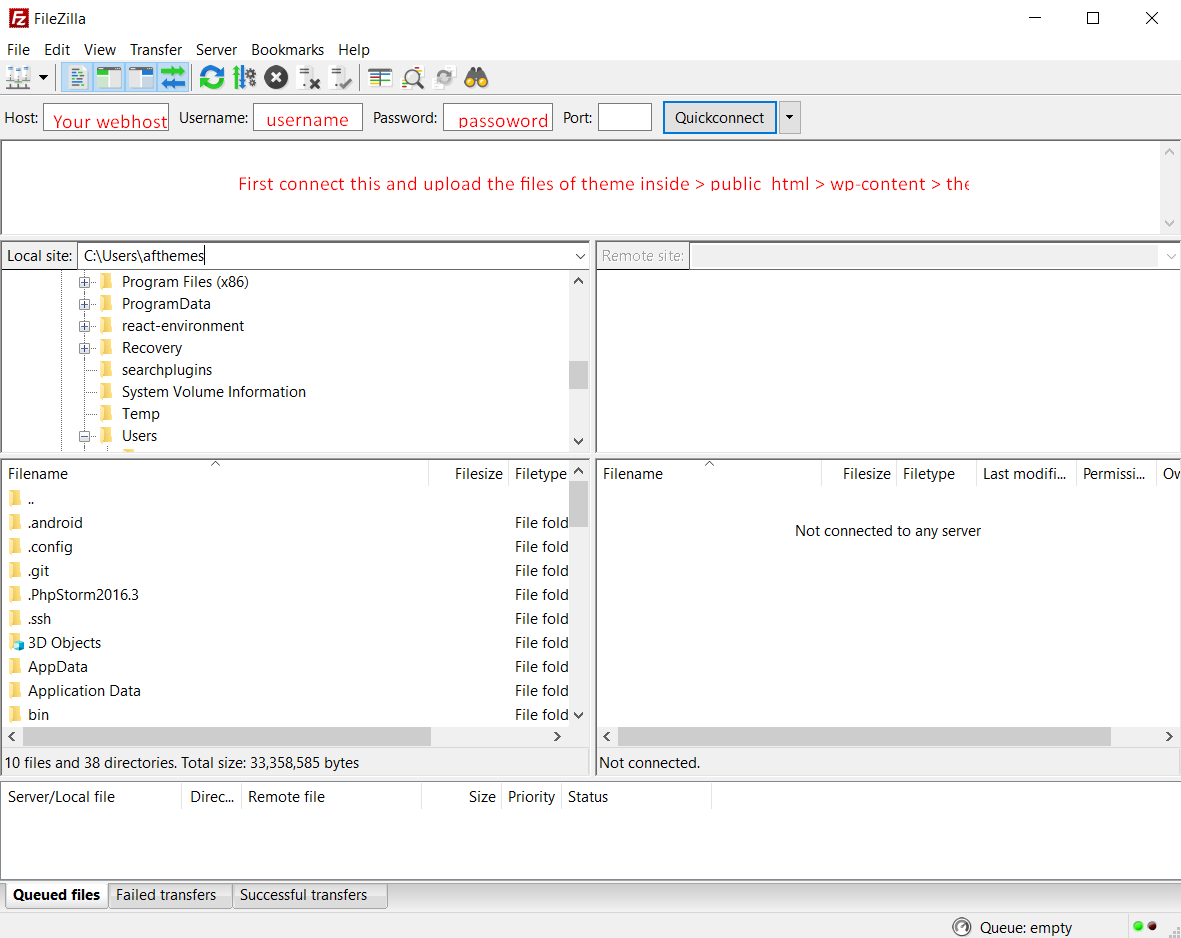
Task: Toggle local directory tree view icon
Action: coord(108,78)
